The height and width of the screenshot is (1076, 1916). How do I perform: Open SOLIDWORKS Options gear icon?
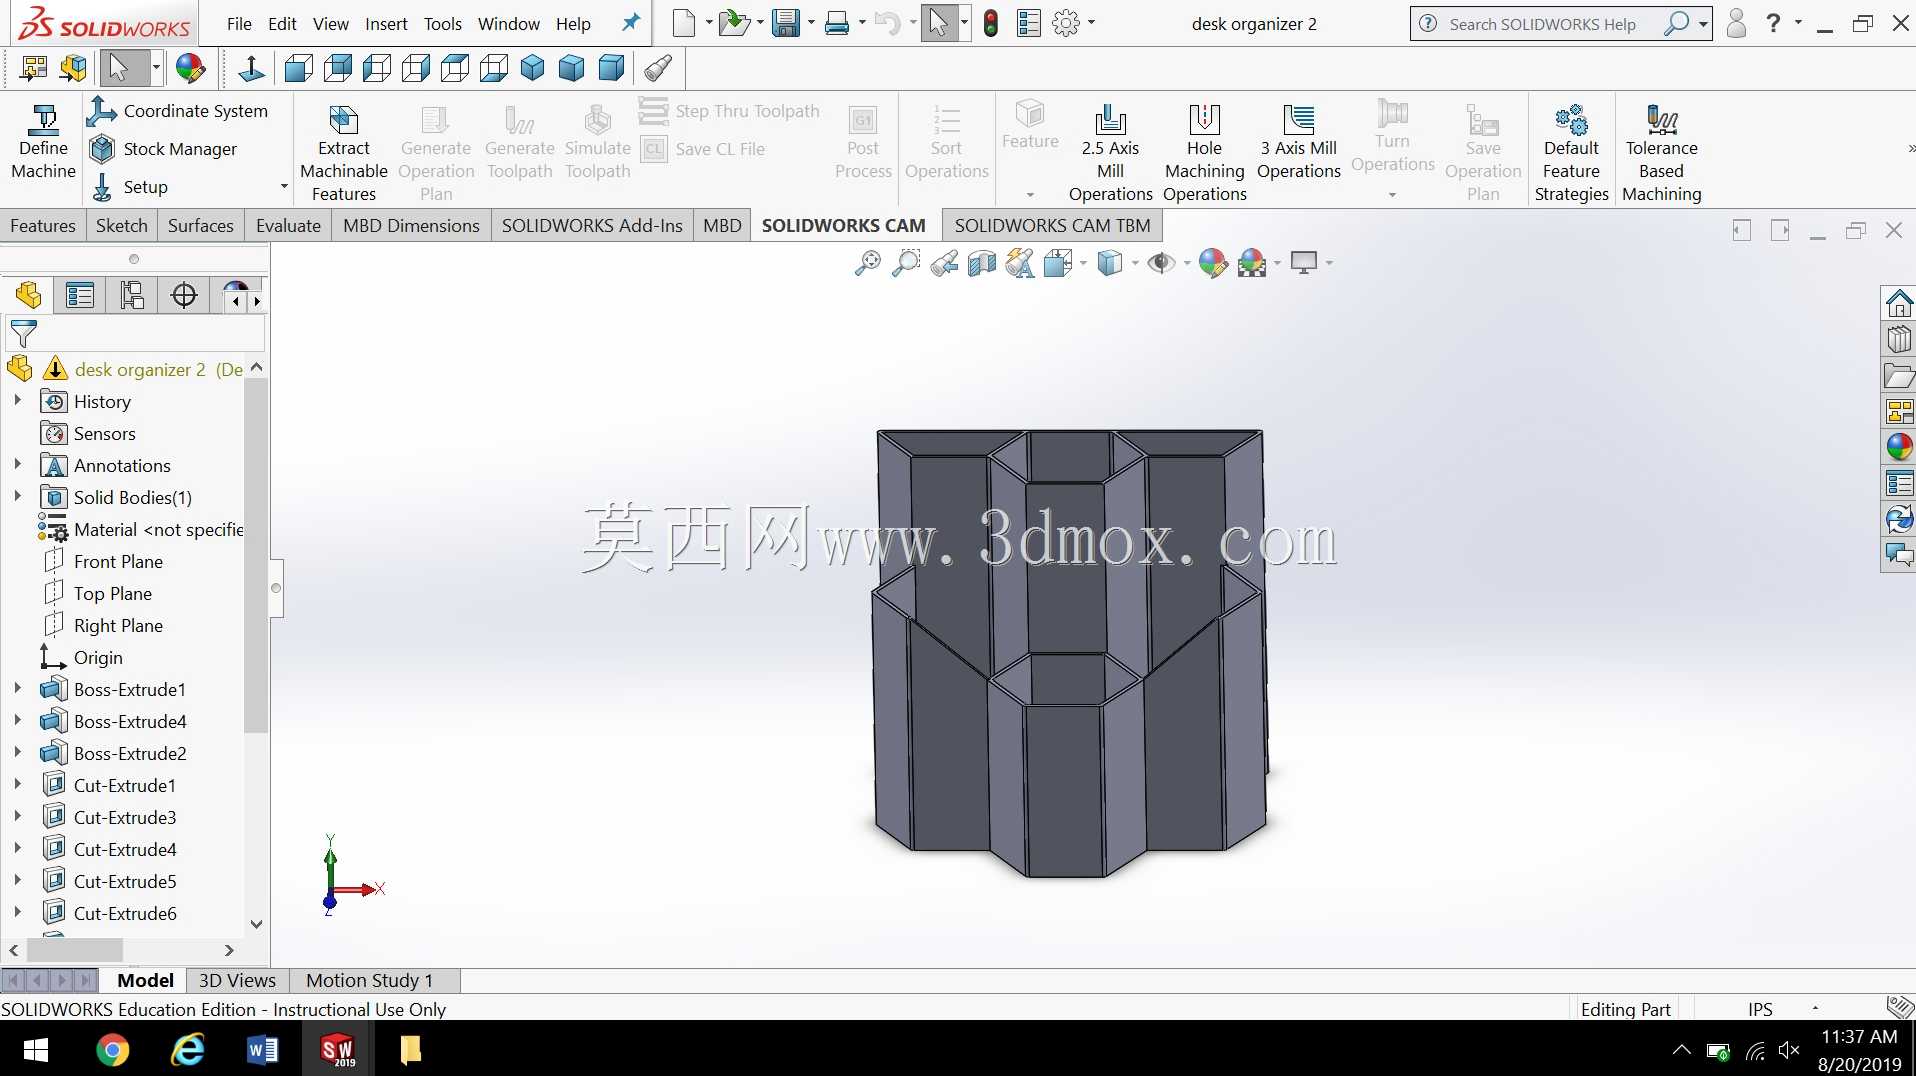click(1066, 23)
